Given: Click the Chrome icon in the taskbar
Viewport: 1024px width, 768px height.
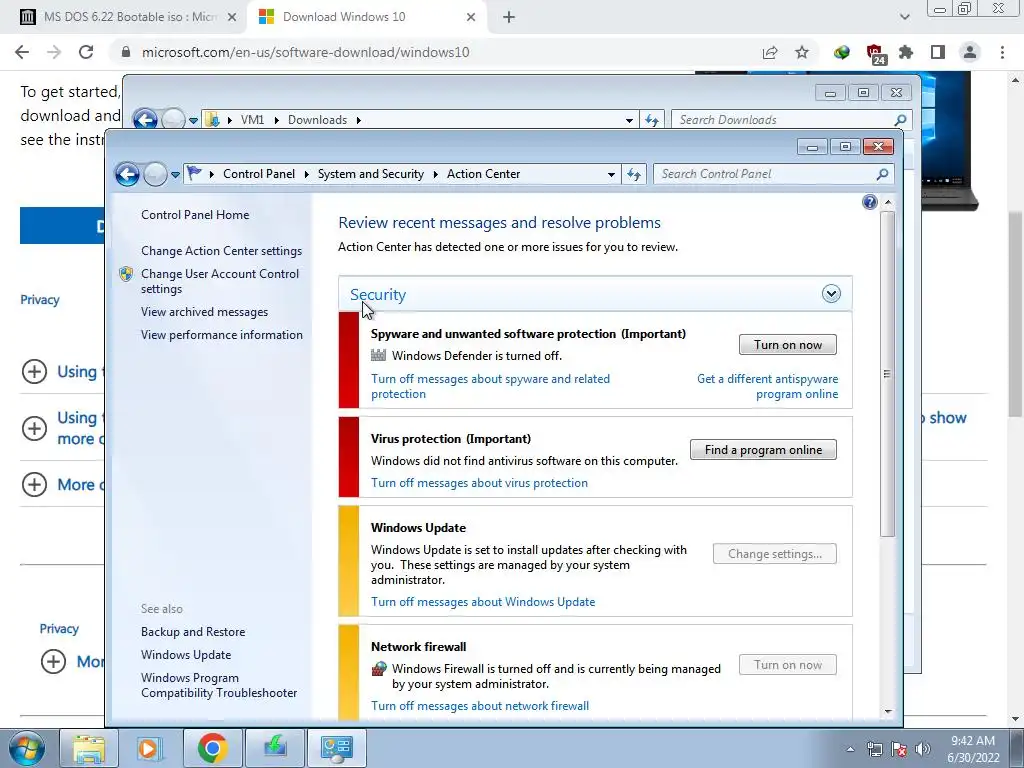Looking at the screenshot, I should tap(212, 748).
